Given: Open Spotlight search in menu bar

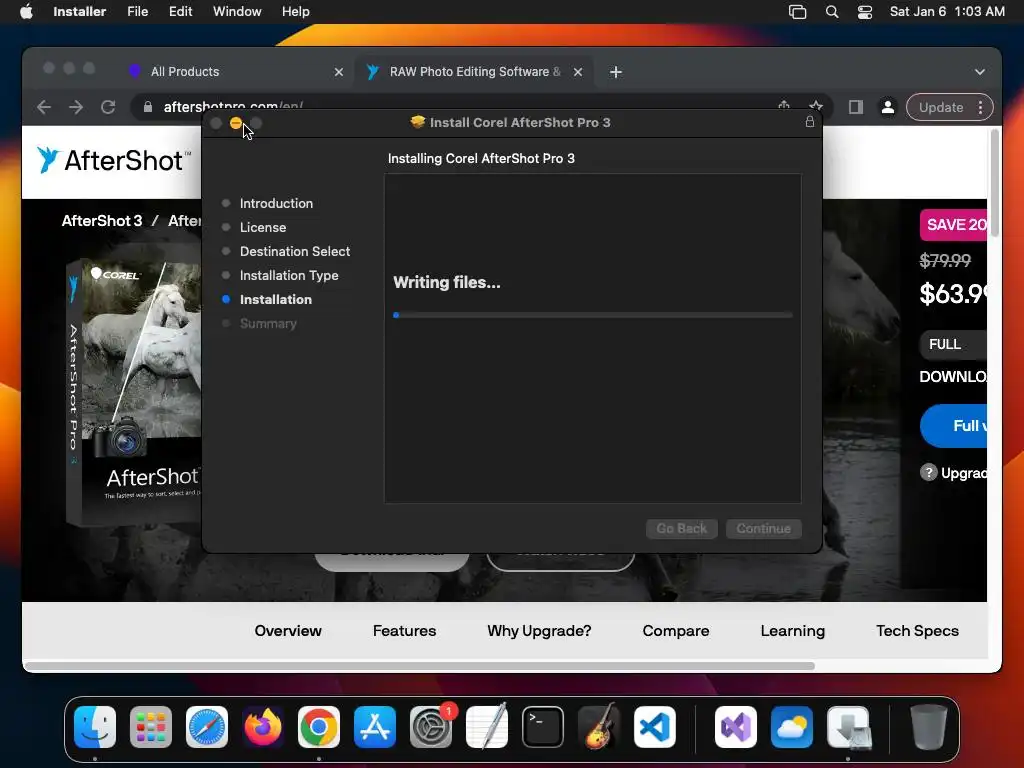Looking at the screenshot, I should click(831, 12).
